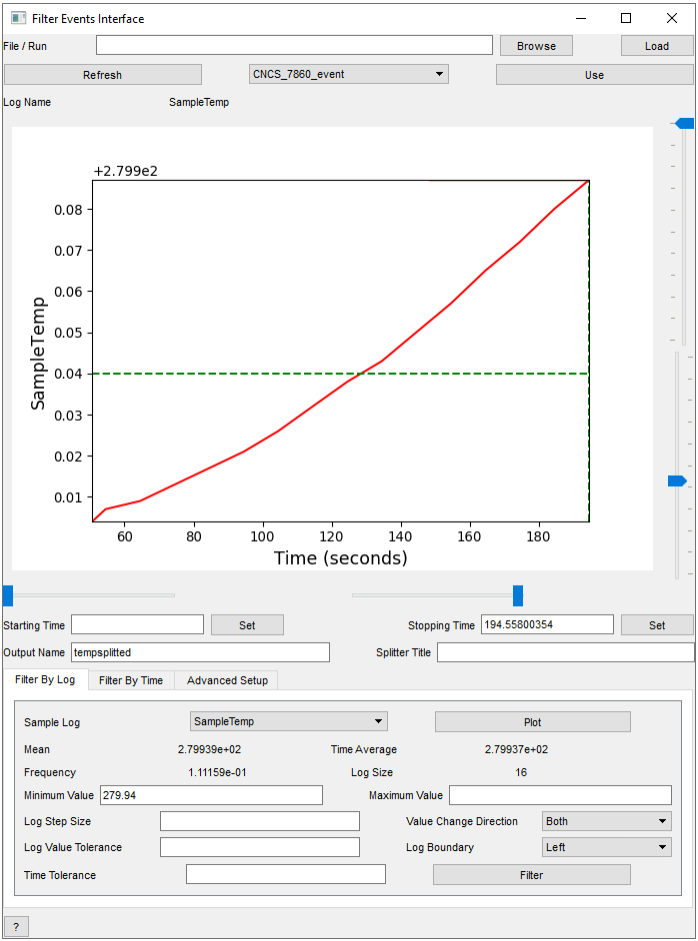Click the File / Run input field

pyautogui.click(x=294, y=45)
